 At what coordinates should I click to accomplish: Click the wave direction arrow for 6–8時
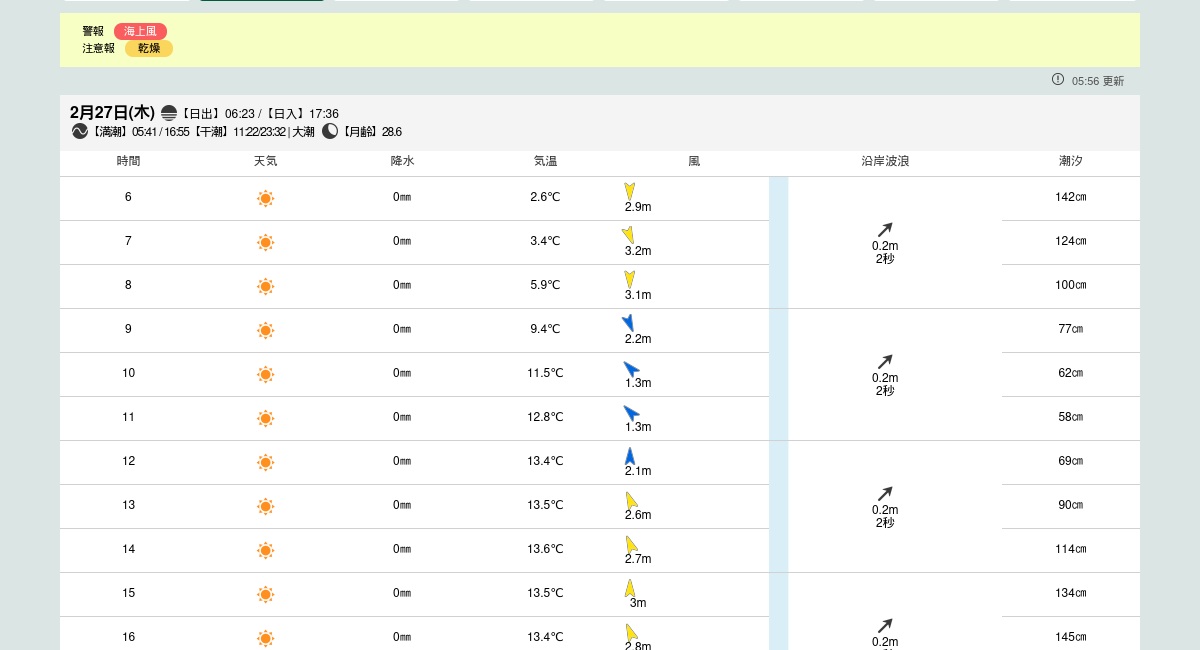(x=884, y=230)
